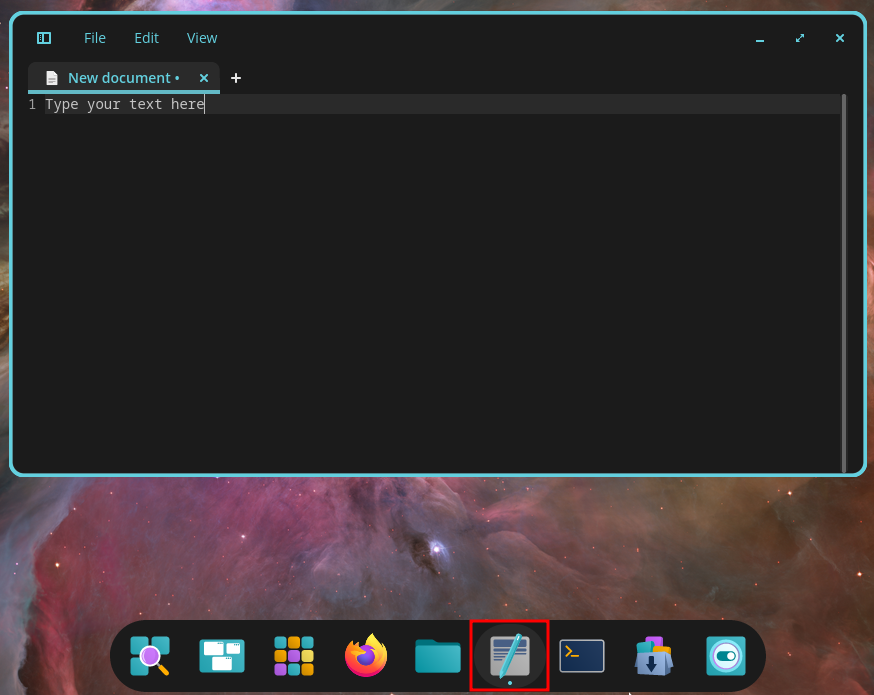Click the highlighted text editor dock icon
874x695 pixels.
510,656
